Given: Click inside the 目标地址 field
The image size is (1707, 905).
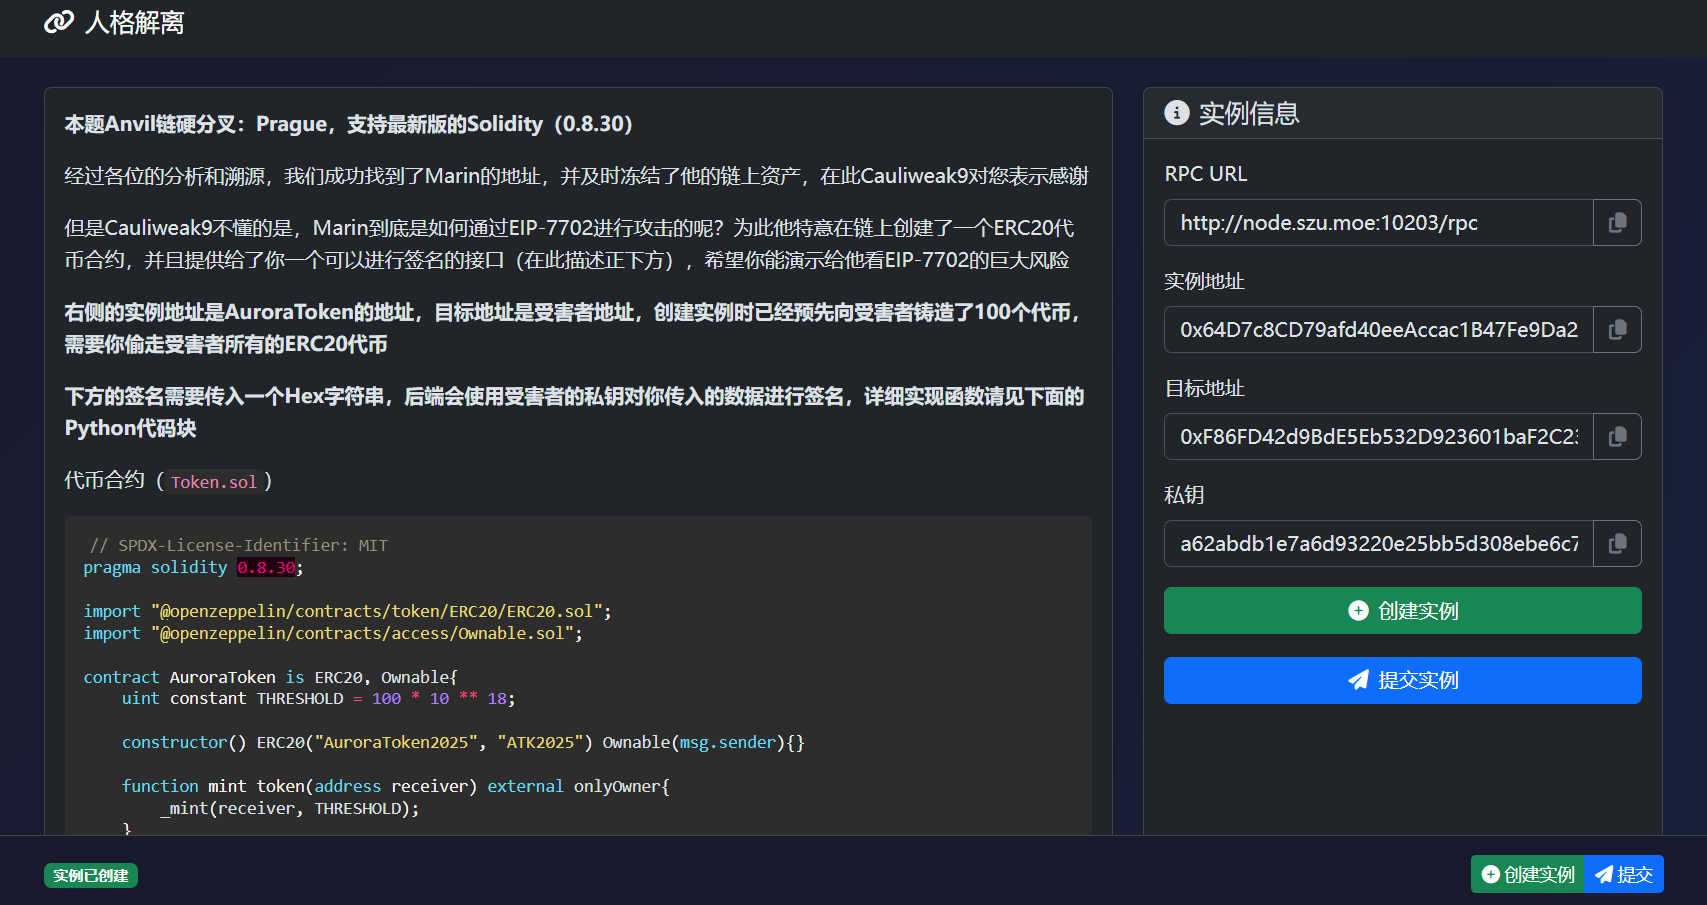Looking at the screenshot, I should click(x=1378, y=437).
